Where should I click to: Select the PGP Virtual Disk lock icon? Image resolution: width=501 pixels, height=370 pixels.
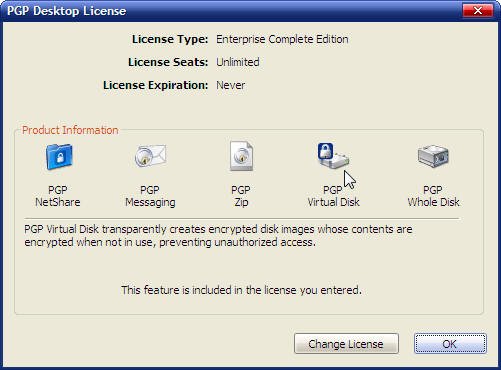click(x=333, y=155)
